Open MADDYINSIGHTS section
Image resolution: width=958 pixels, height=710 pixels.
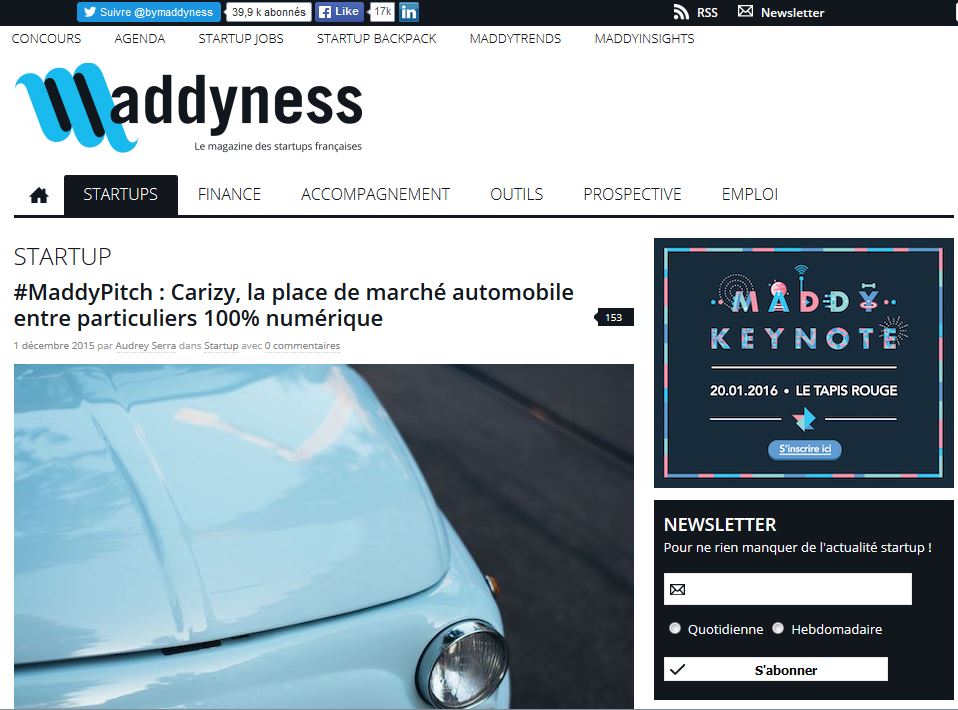644,38
